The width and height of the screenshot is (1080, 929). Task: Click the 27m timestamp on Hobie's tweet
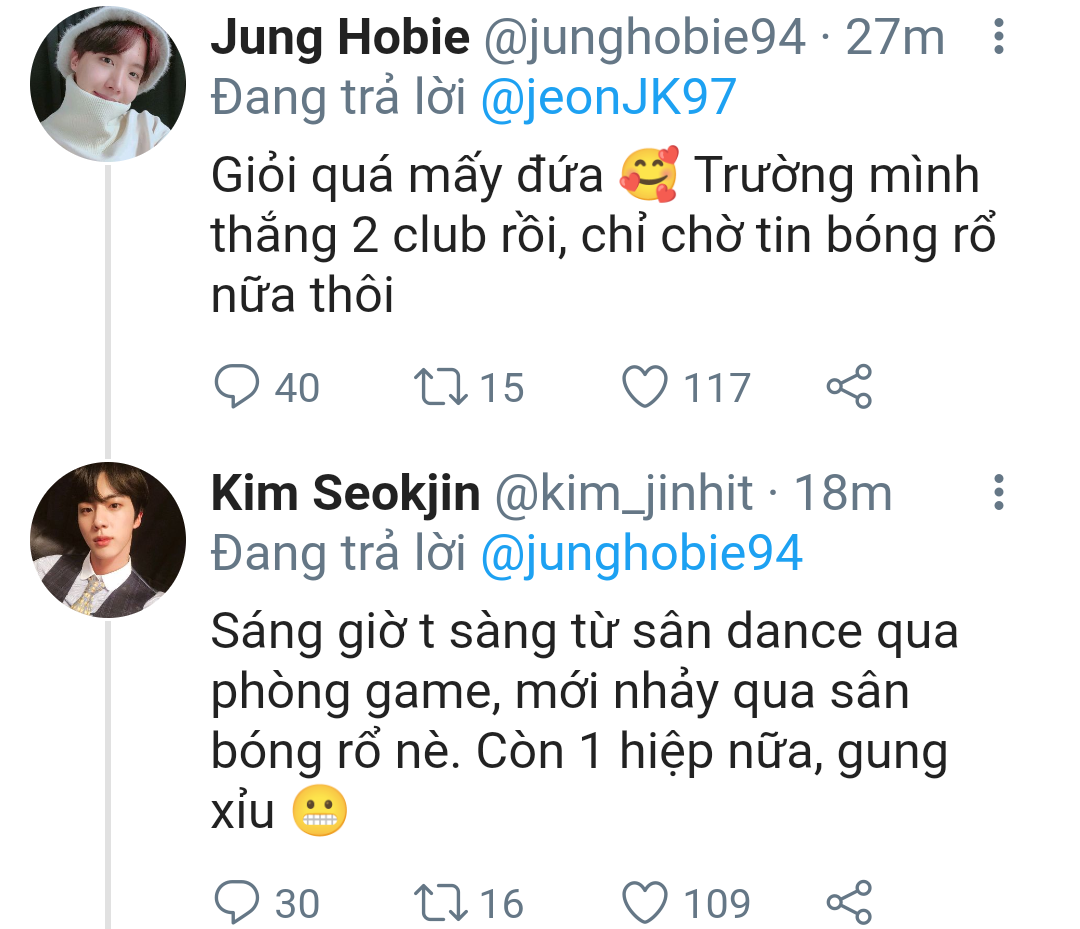(895, 38)
